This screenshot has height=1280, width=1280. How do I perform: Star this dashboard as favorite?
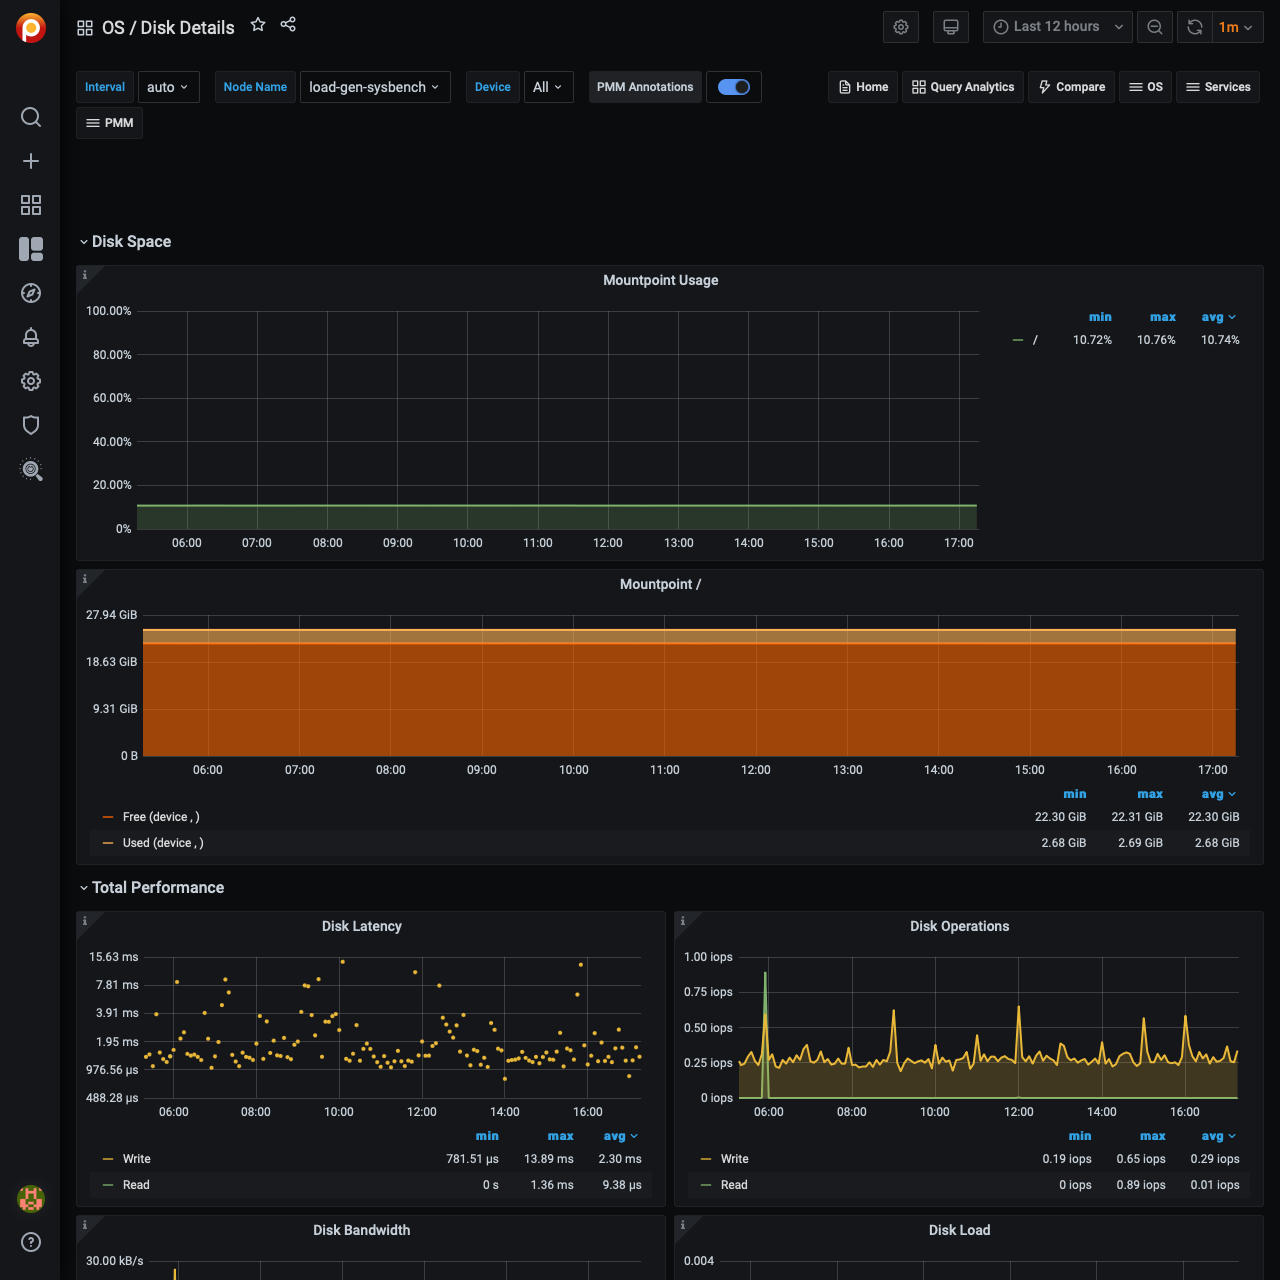[258, 25]
